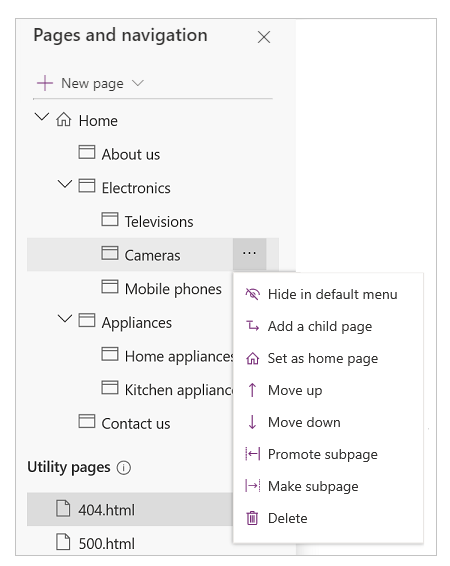Click the Move up arrow icon

point(253,390)
